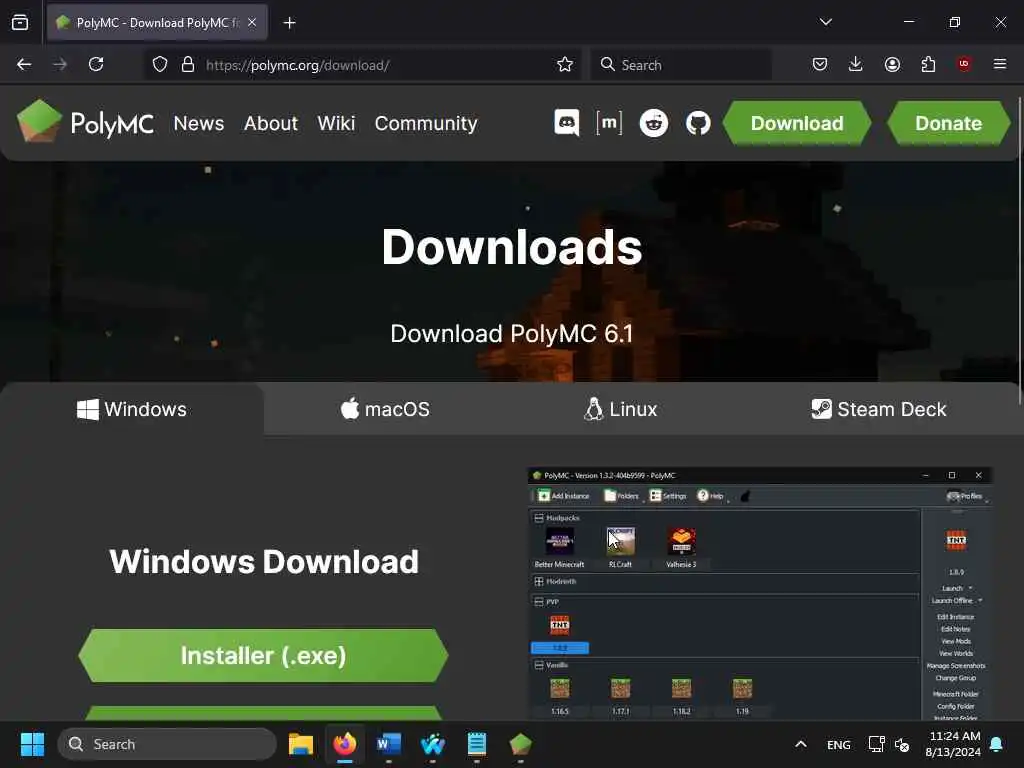List all tabs with the chevron
Viewport: 1024px width, 768px height.
point(825,22)
